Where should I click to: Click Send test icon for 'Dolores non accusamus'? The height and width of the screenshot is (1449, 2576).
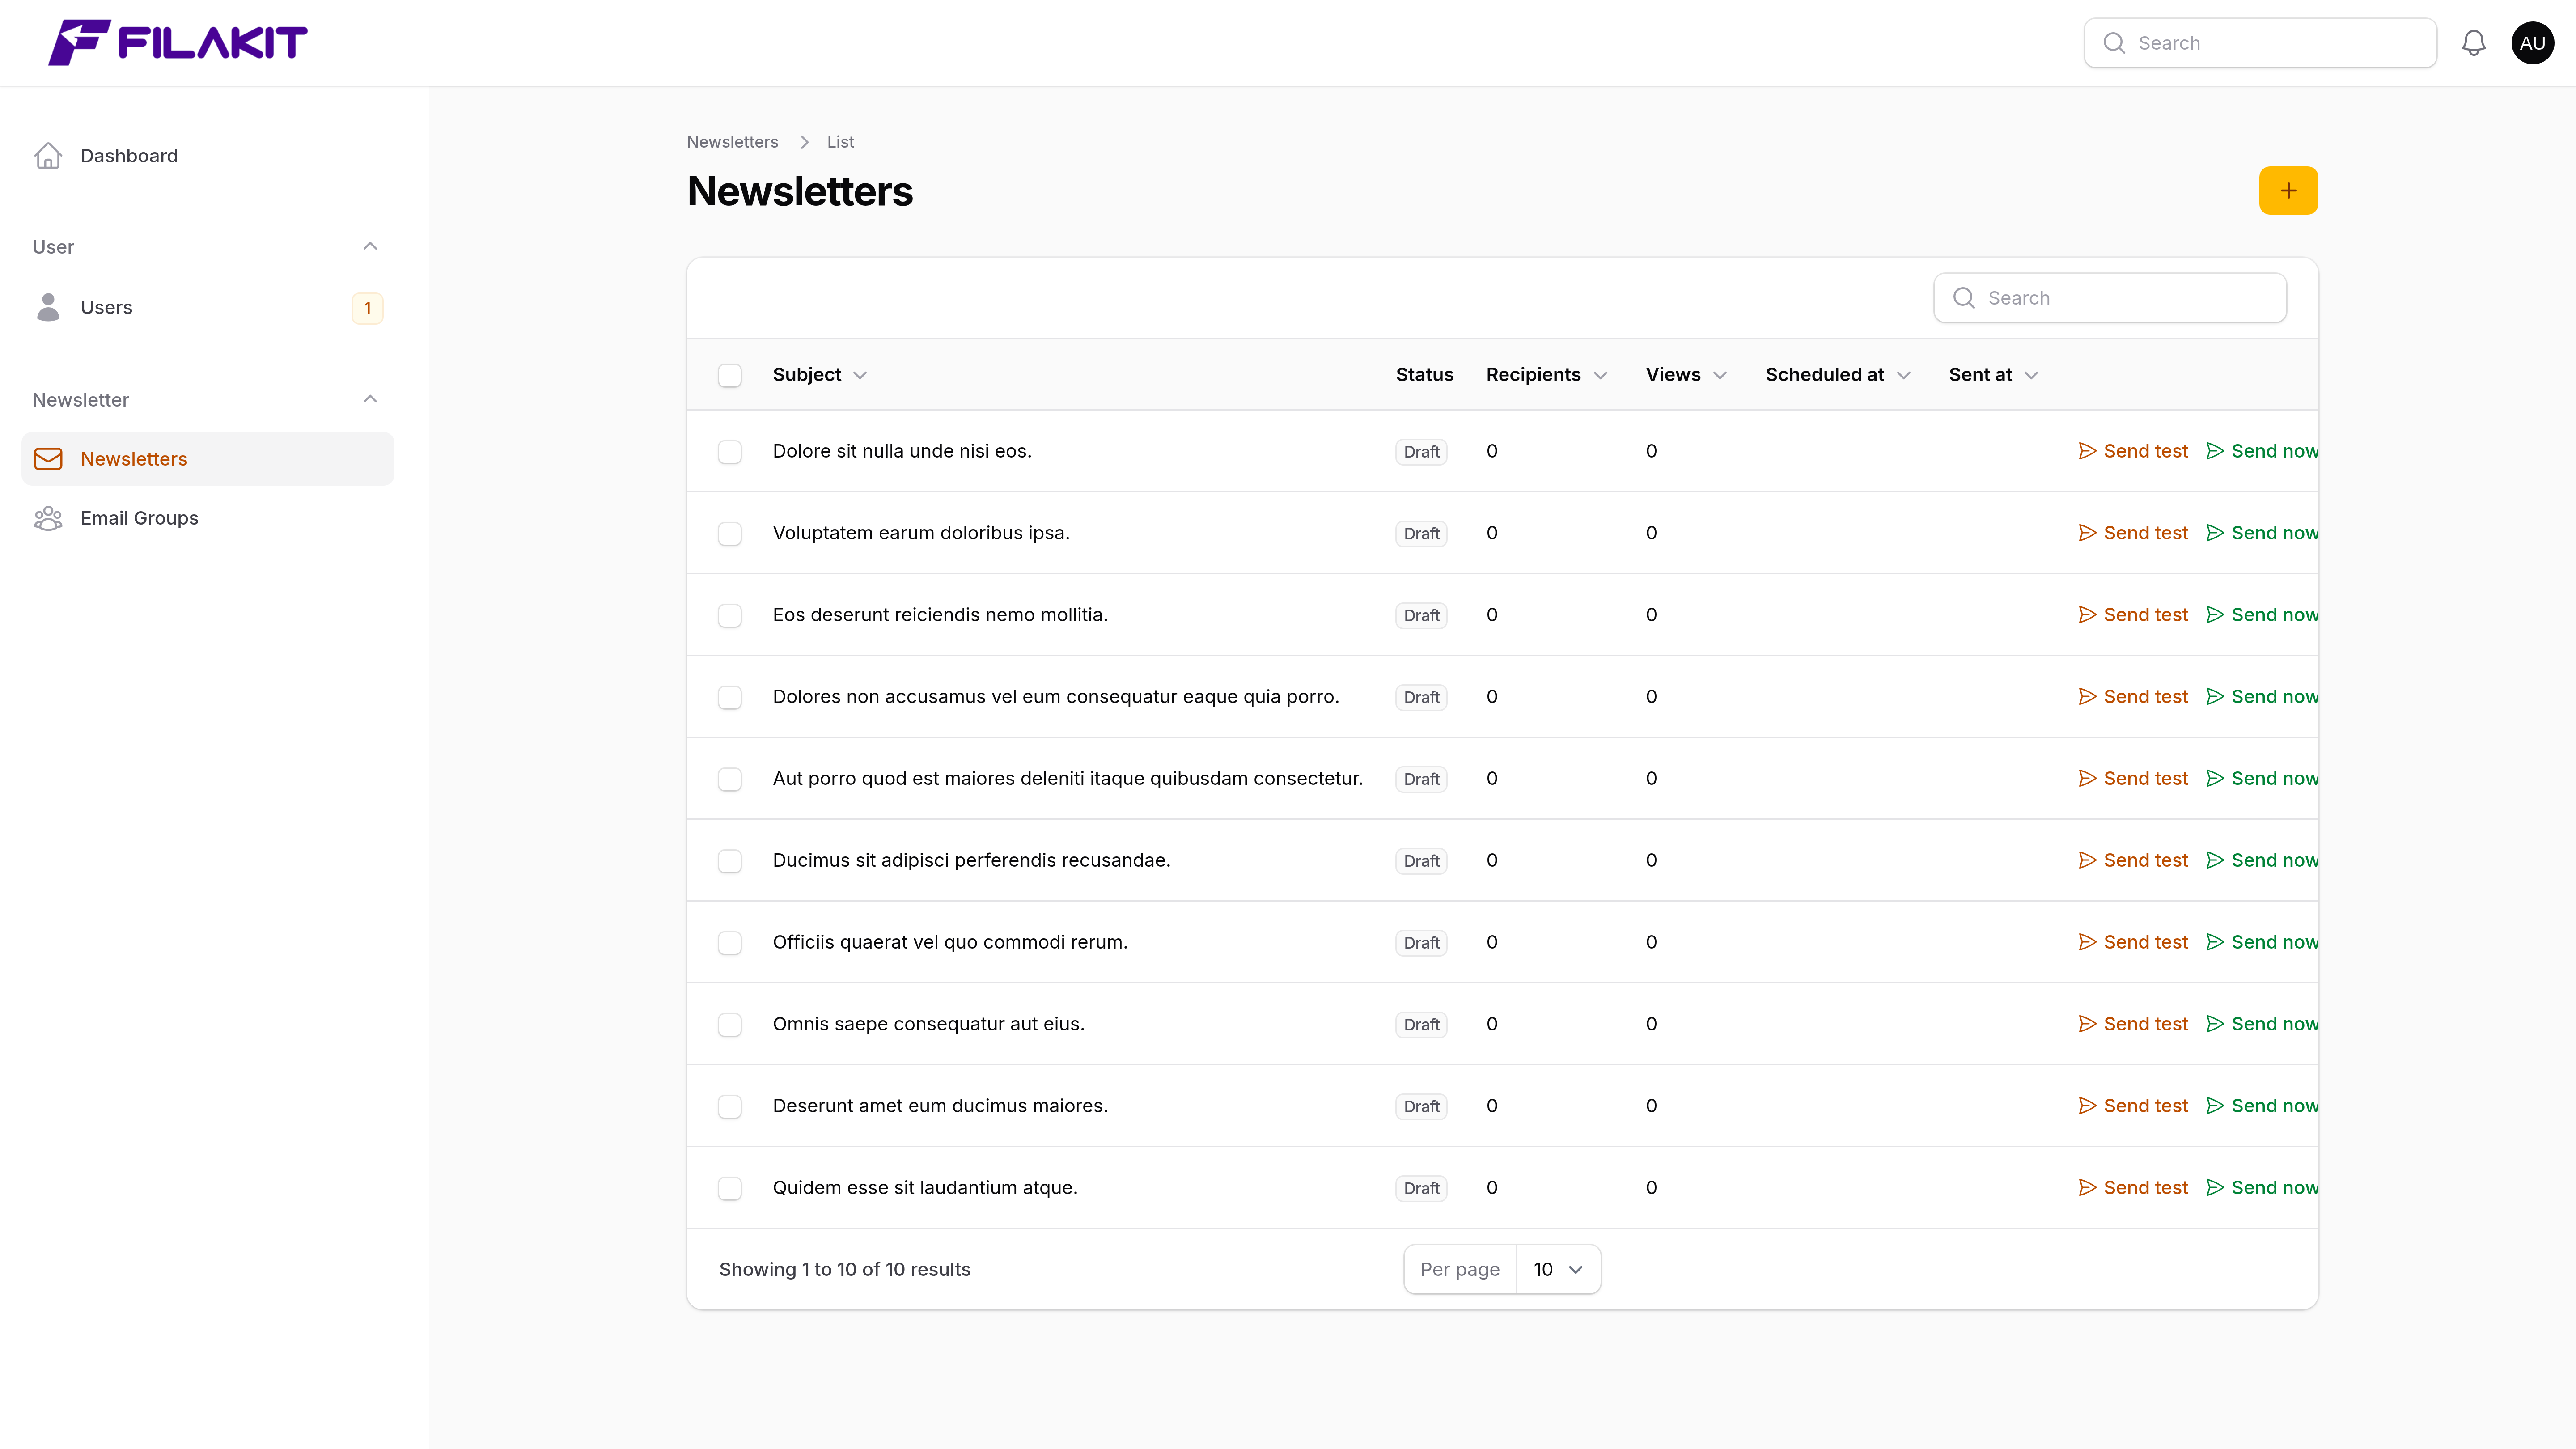pyautogui.click(x=2087, y=697)
